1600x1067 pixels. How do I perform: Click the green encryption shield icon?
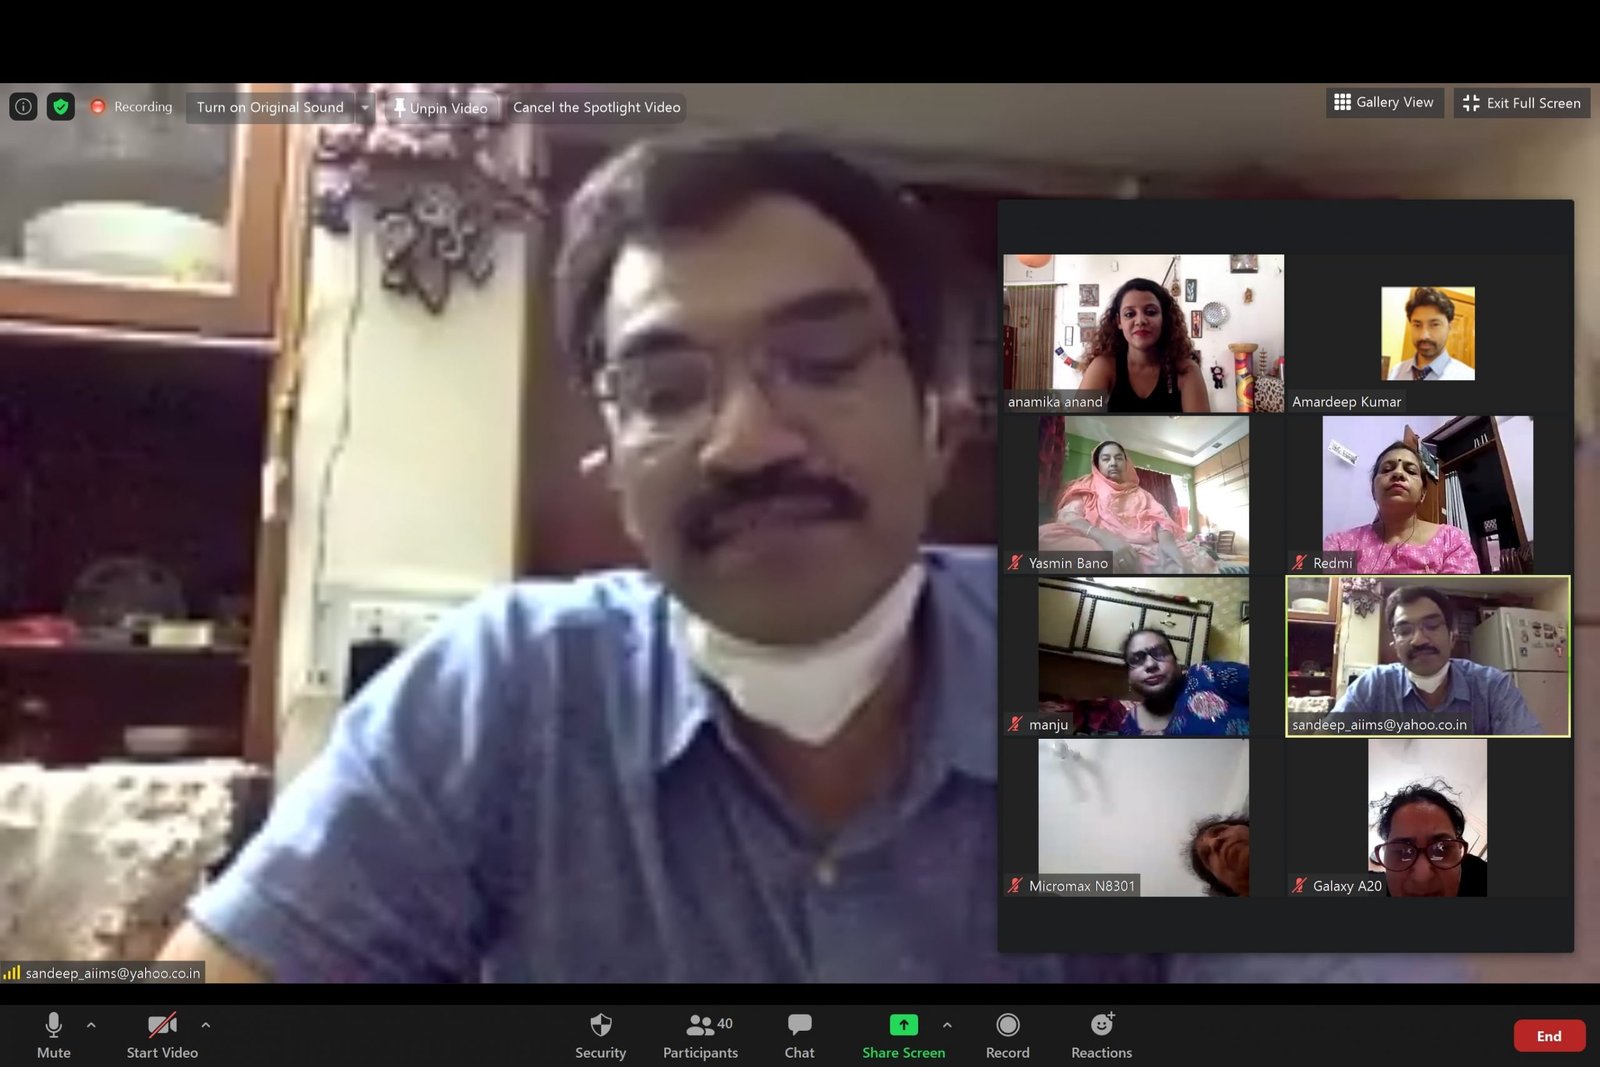tap(61, 106)
